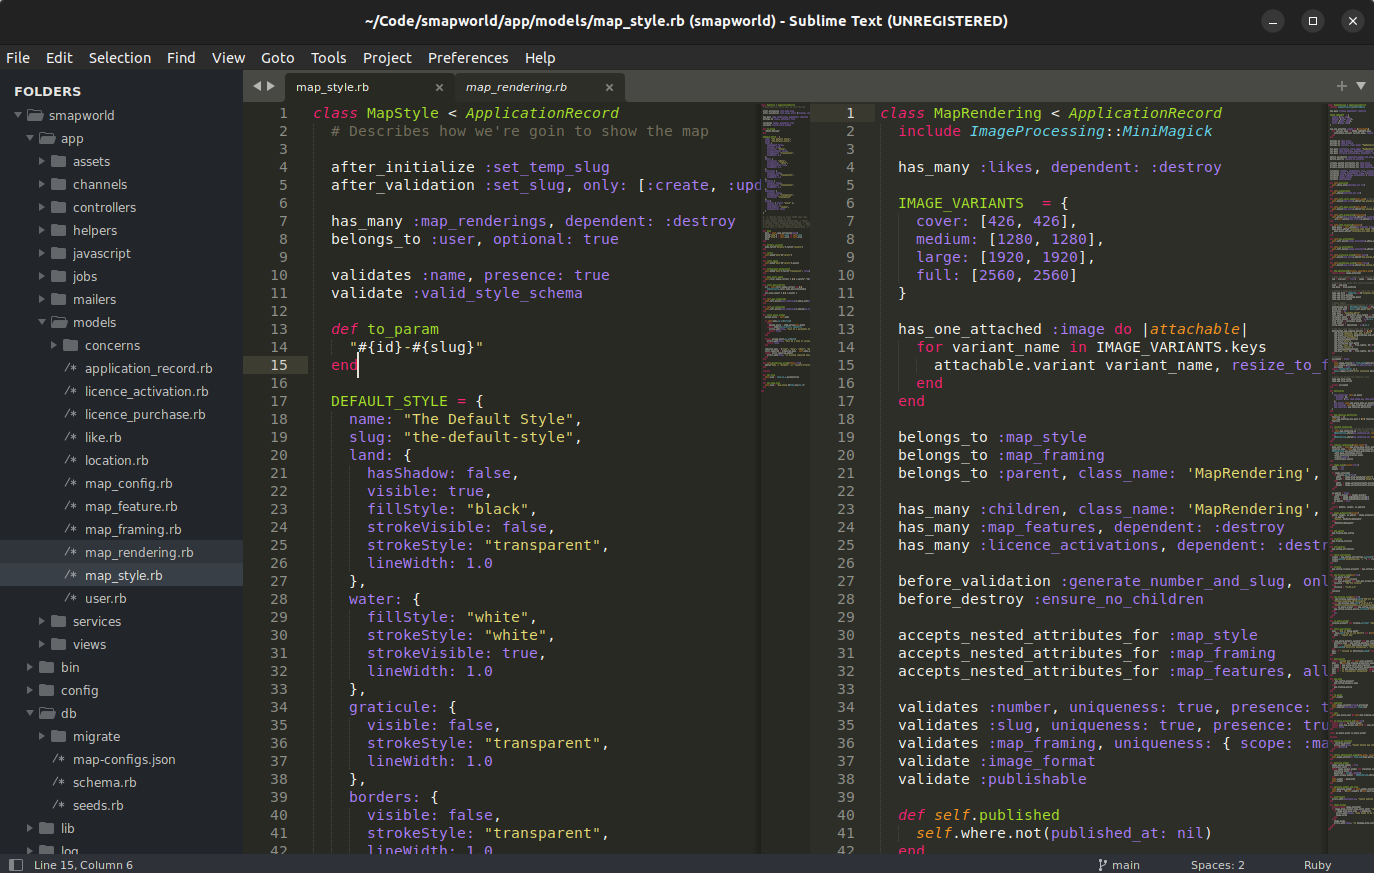
Task: Close the map_style.rb tab
Action: point(439,88)
